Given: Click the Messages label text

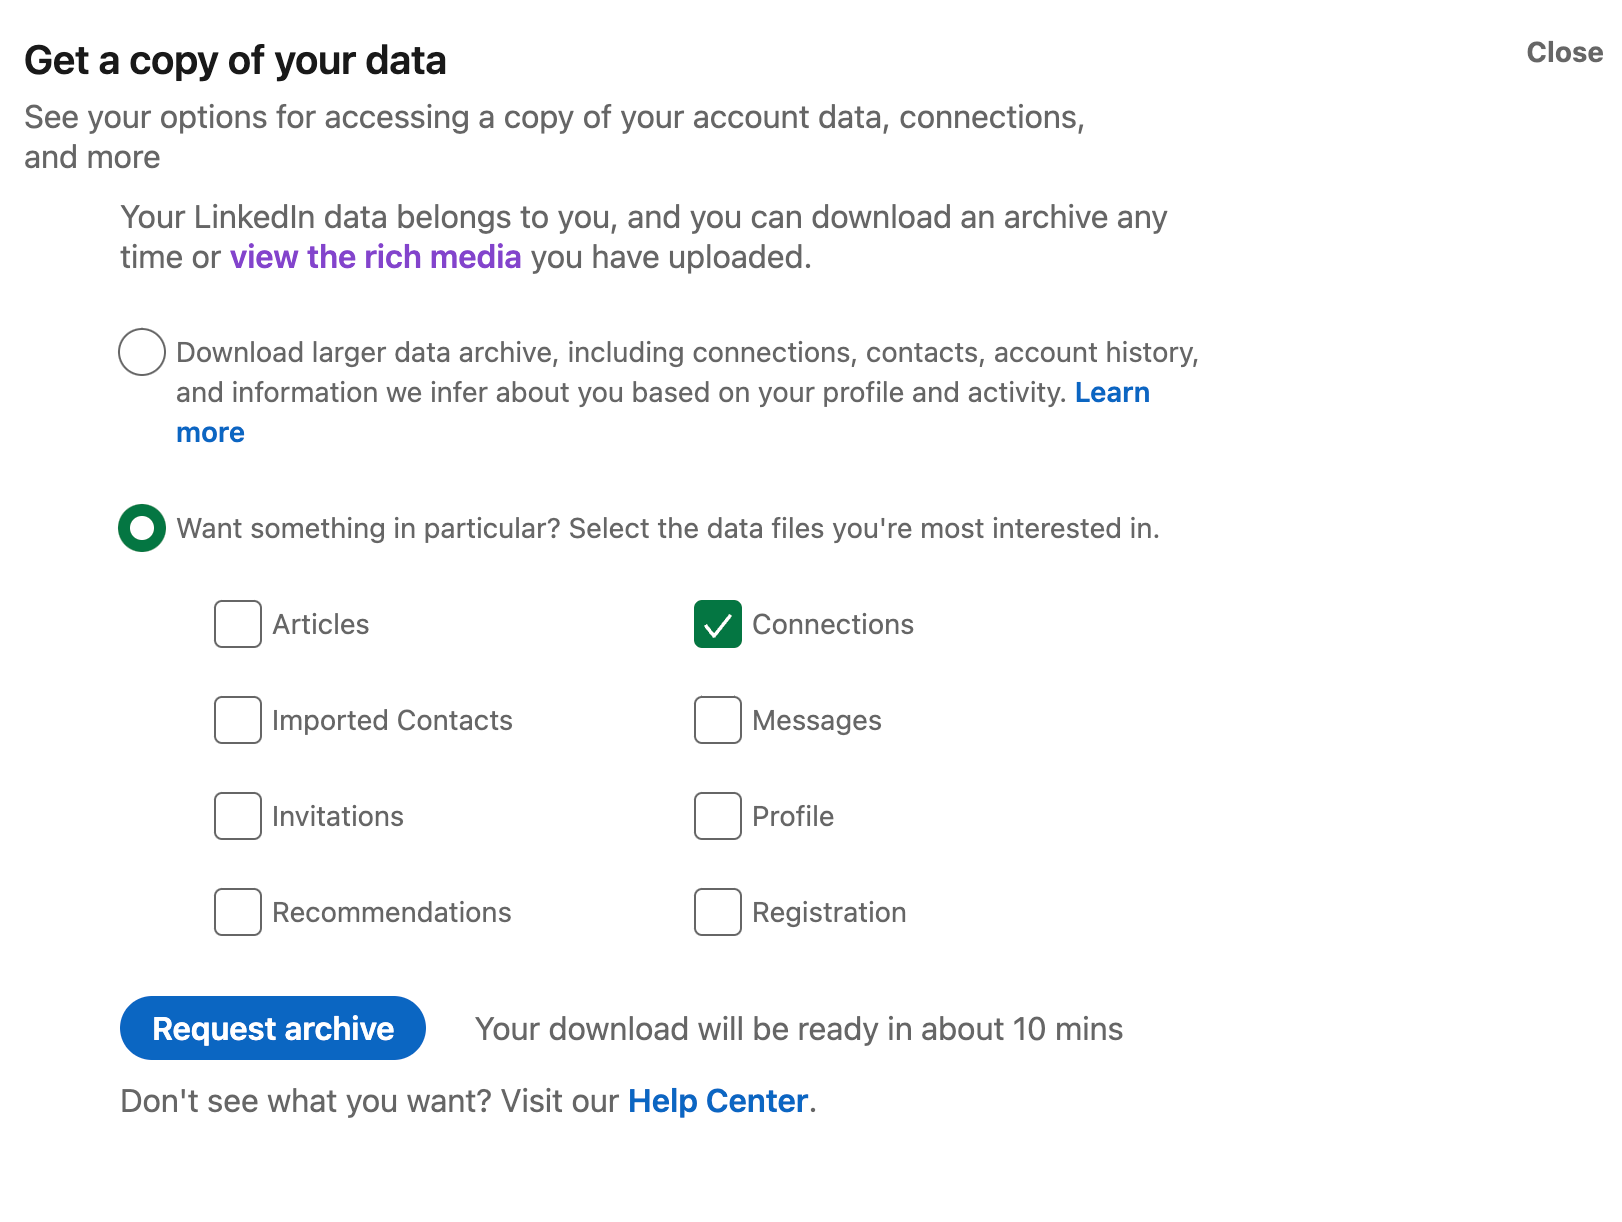Looking at the screenshot, I should [817, 720].
